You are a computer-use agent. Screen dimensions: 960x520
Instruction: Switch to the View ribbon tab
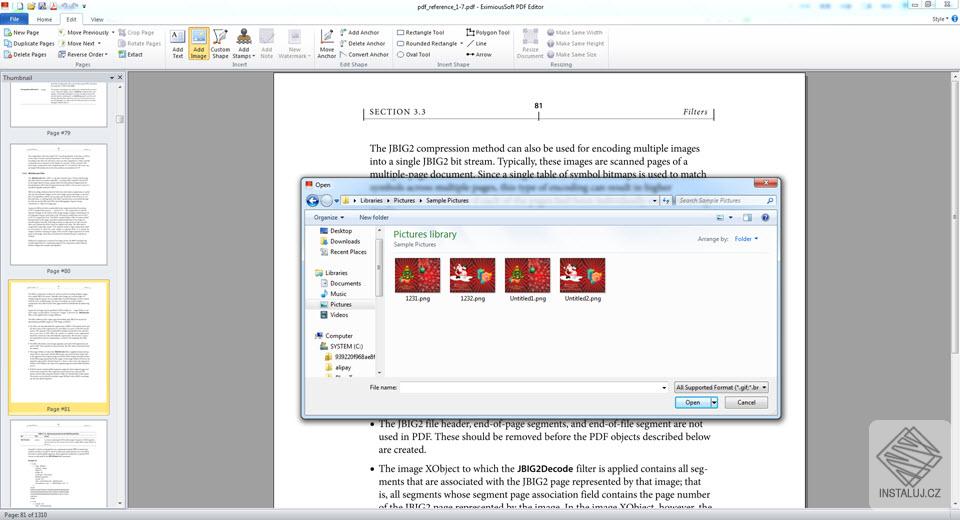point(97,19)
